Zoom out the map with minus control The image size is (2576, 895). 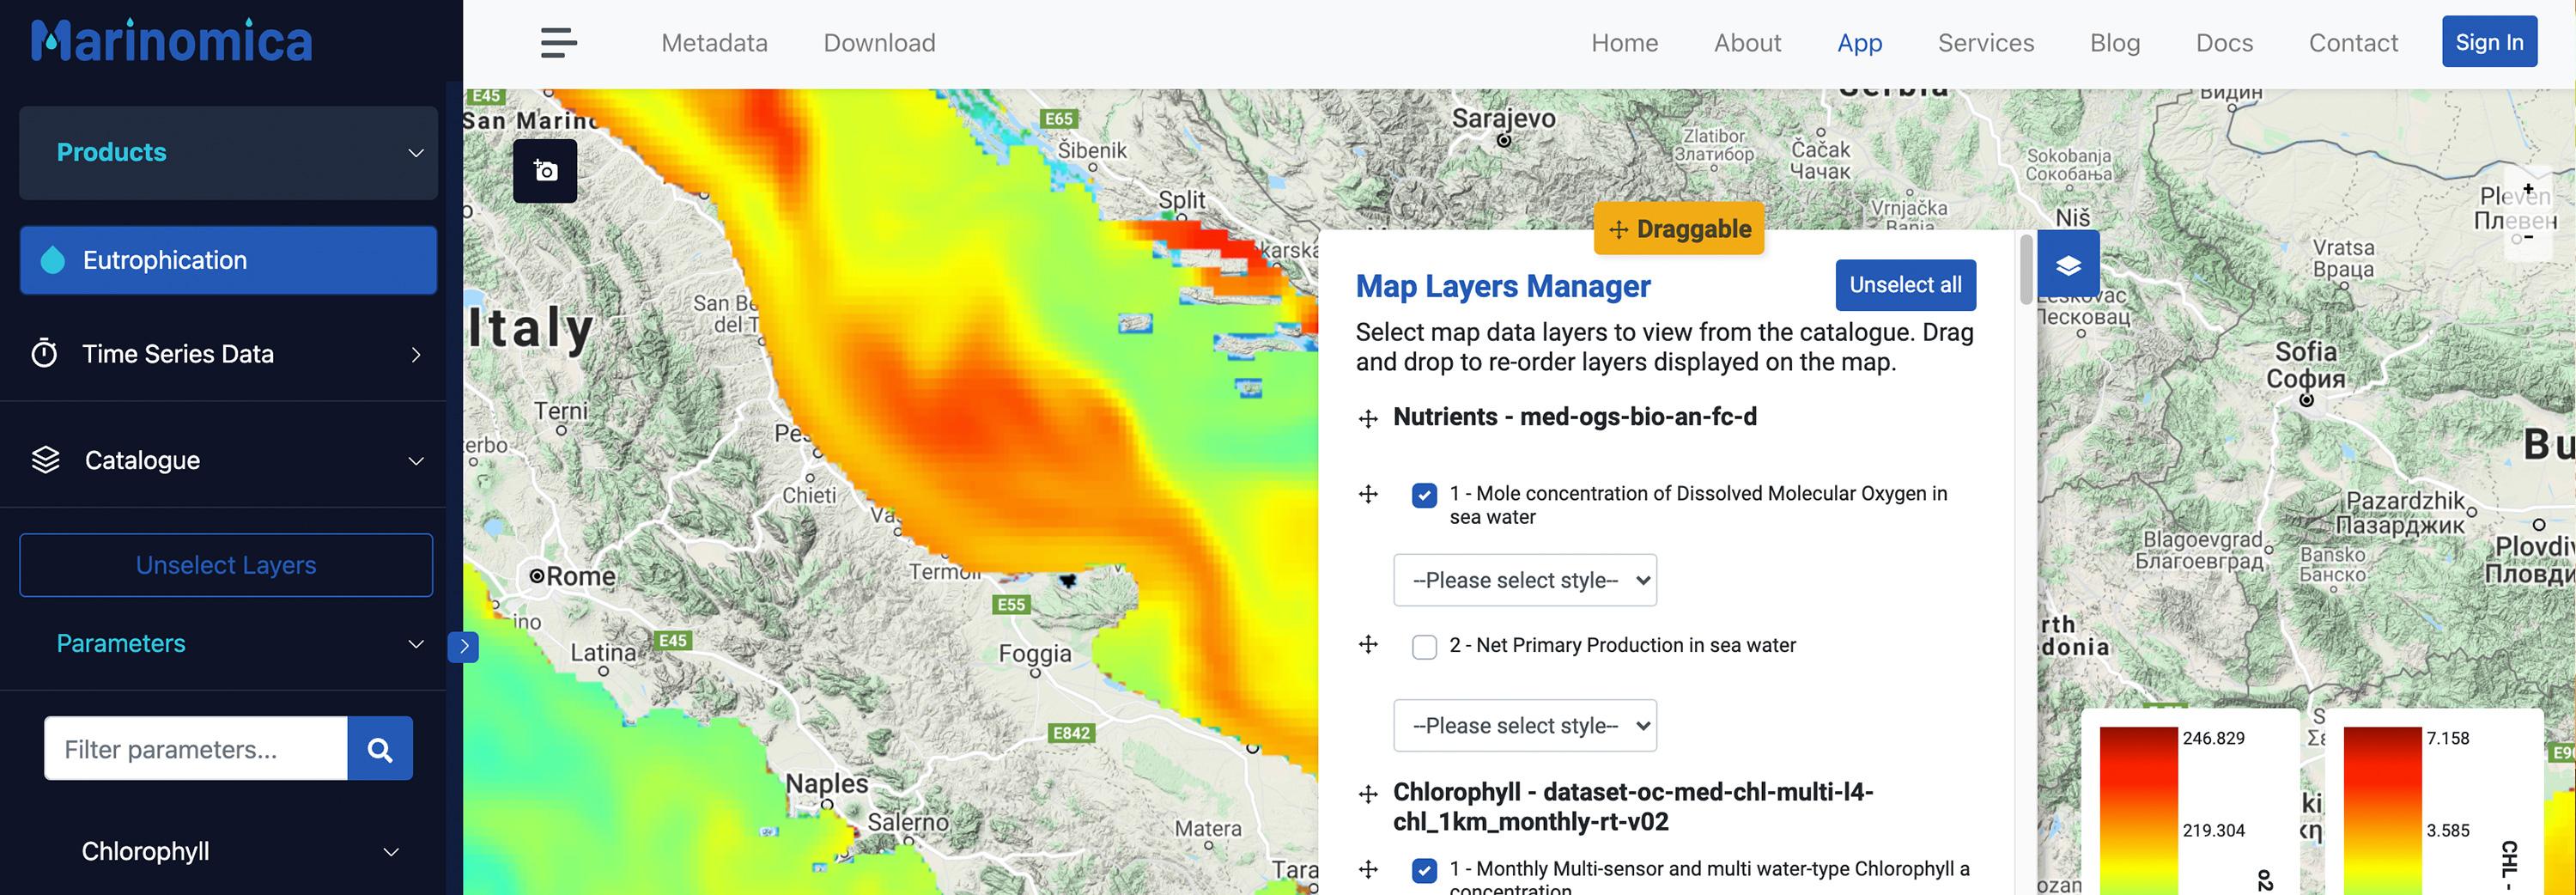click(x=2528, y=237)
